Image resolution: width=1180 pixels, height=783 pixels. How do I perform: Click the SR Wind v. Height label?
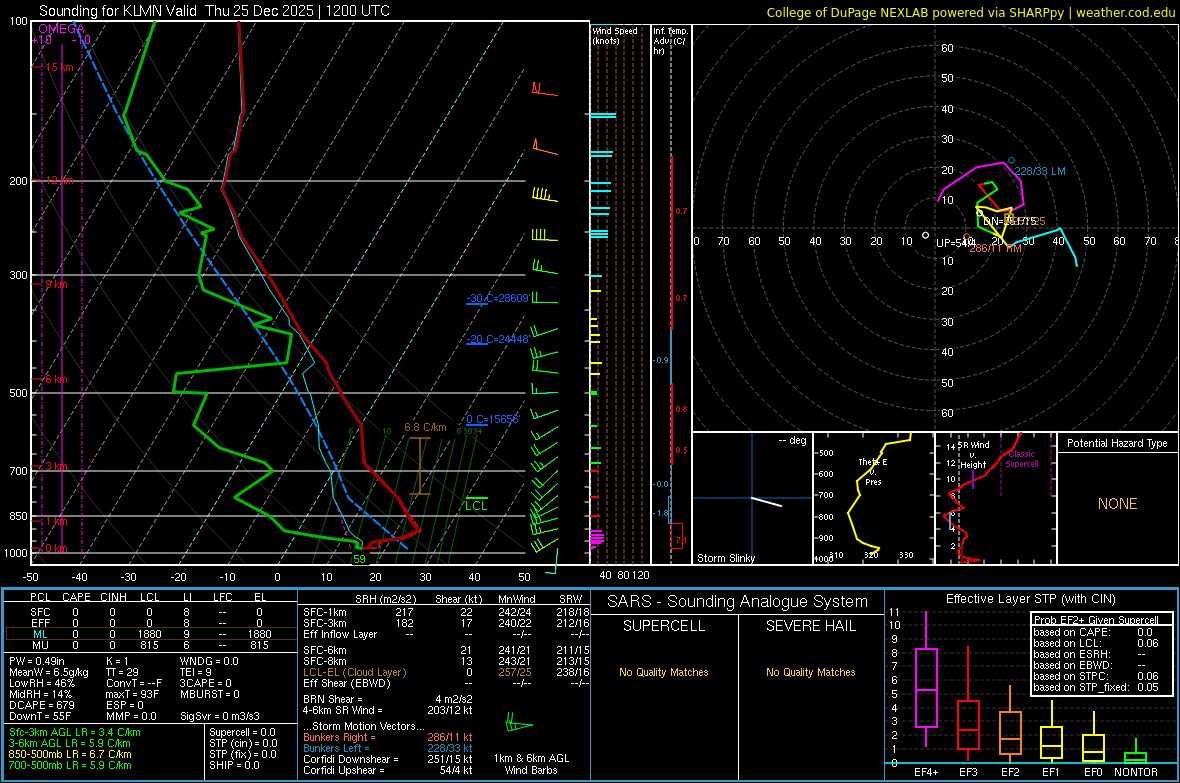pyautogui.click(x=972, y=455)
